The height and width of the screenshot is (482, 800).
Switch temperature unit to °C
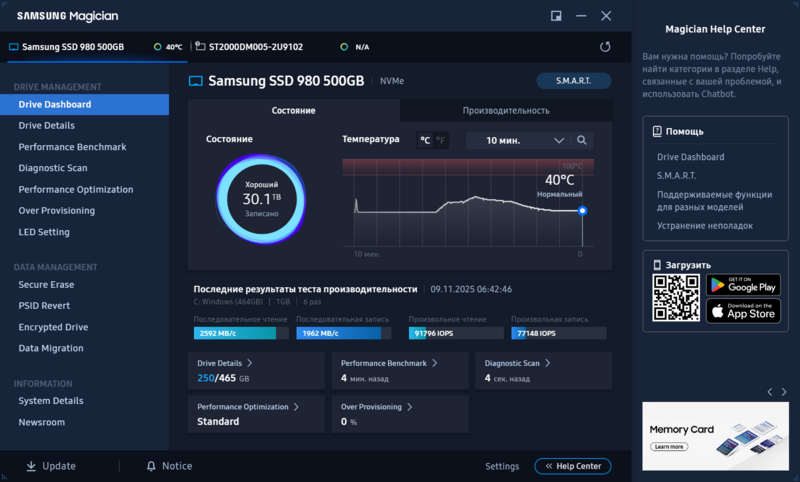click(x=425, y=140)
